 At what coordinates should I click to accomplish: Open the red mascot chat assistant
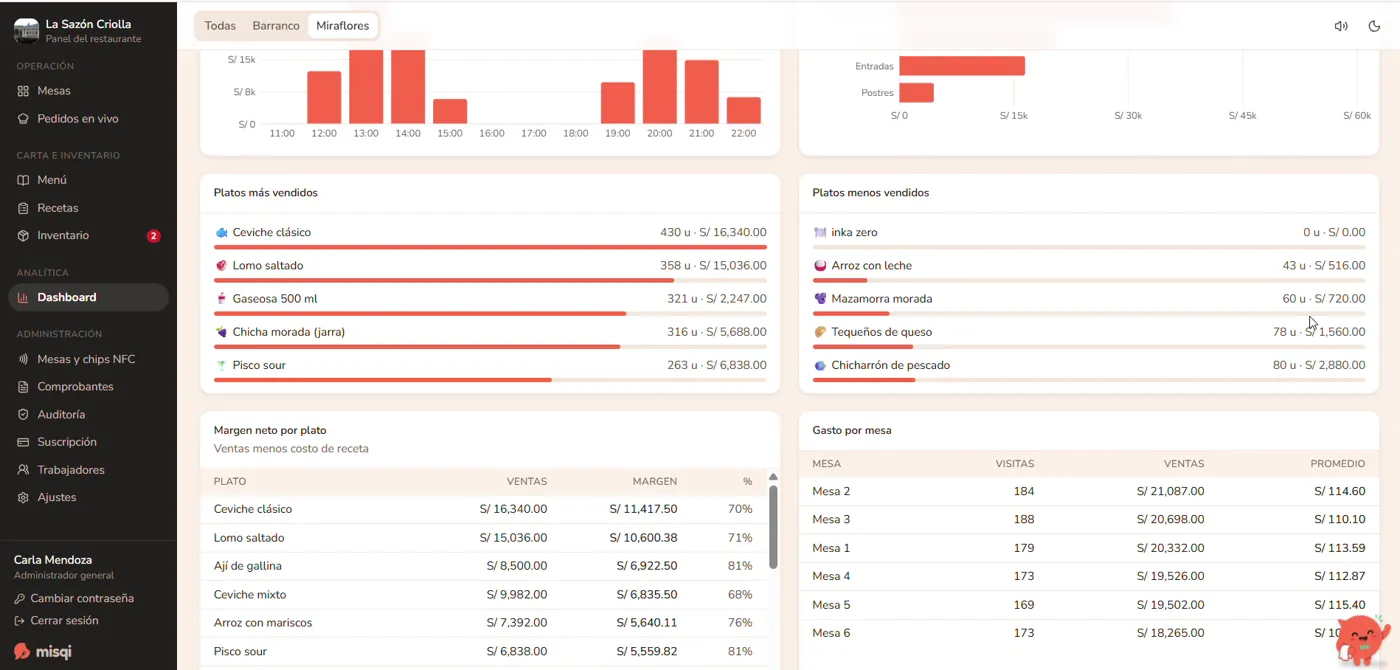[1361, 638]
